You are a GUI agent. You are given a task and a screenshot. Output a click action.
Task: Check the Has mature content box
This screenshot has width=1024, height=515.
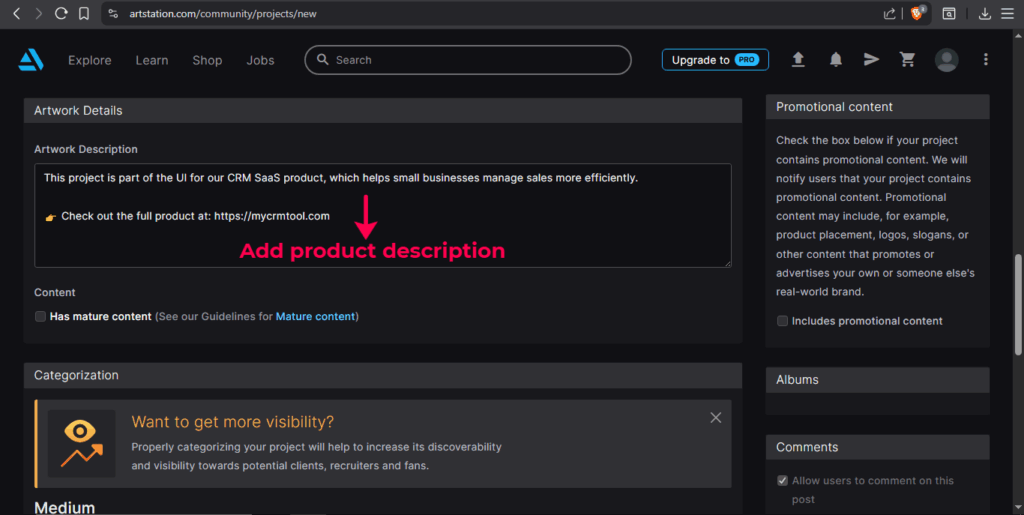click(40, 317)
